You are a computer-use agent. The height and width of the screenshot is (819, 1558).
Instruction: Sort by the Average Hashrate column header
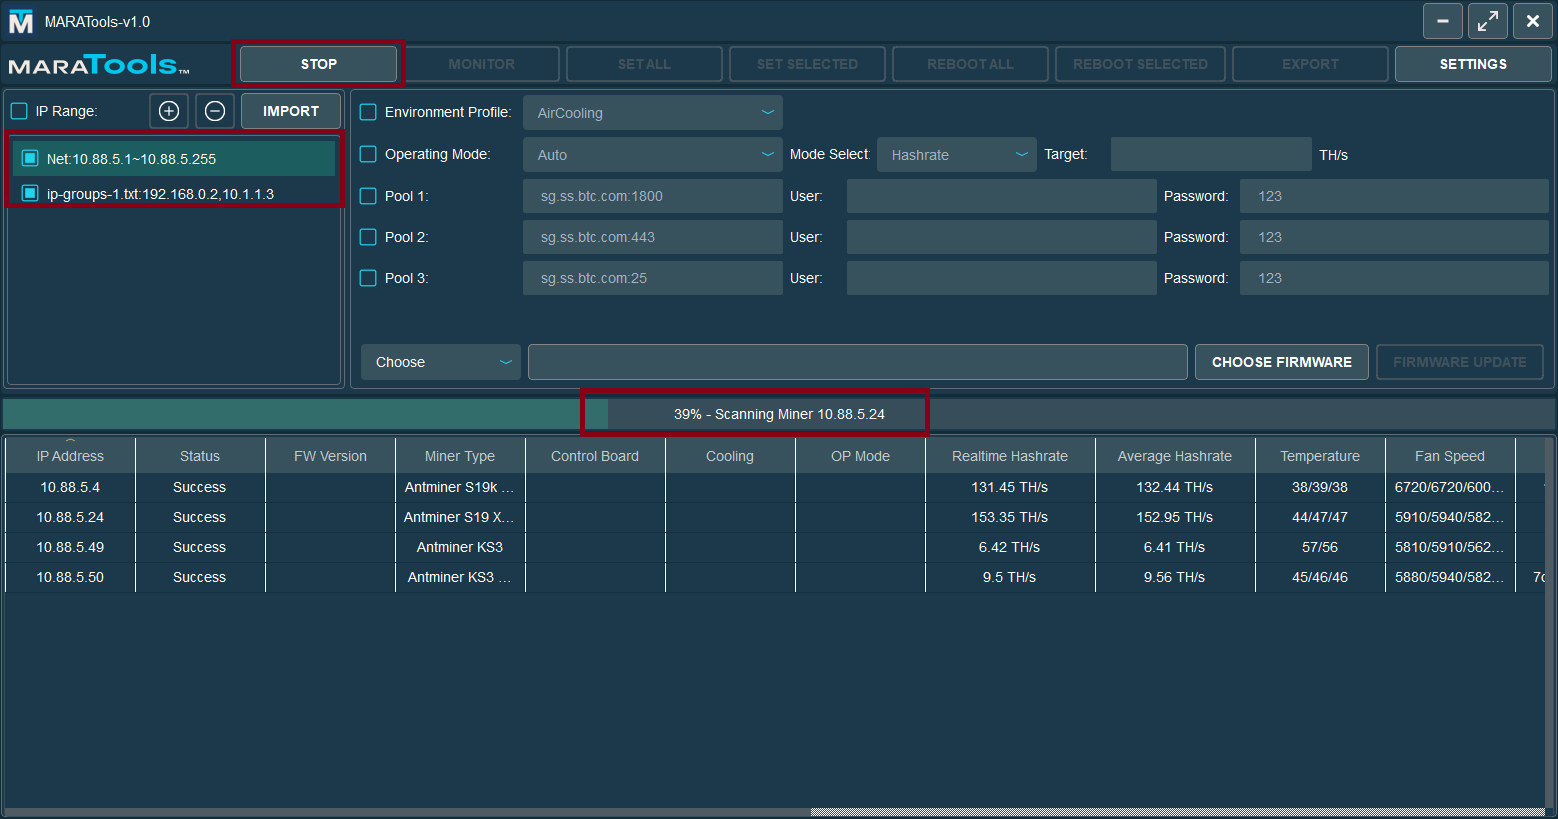tap(1175, 456)
